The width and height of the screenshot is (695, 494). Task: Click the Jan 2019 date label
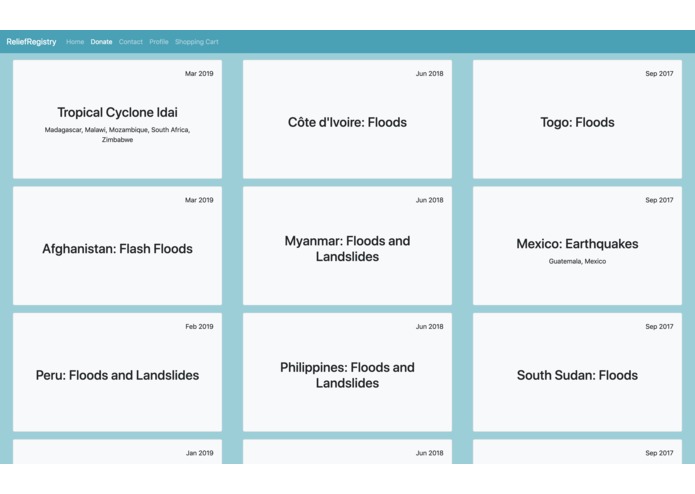pos(199,453)
